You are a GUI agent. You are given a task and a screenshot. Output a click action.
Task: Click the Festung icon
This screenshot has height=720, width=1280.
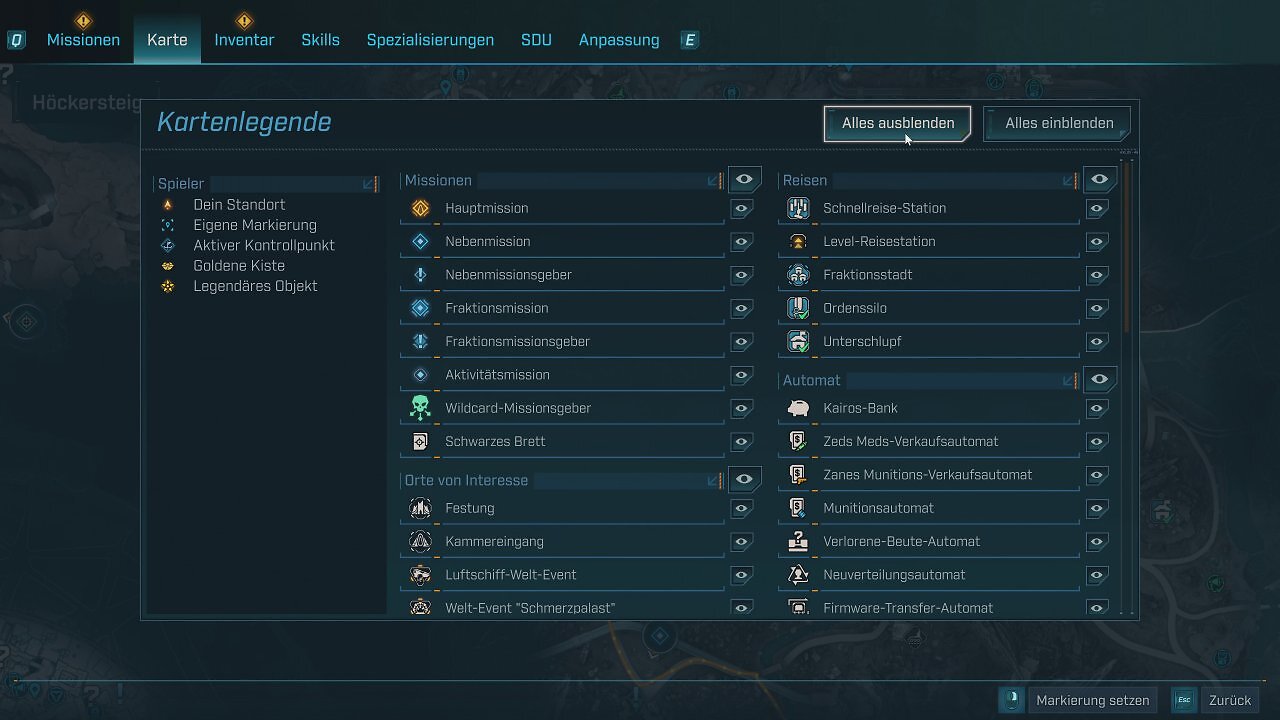point(421,508)
